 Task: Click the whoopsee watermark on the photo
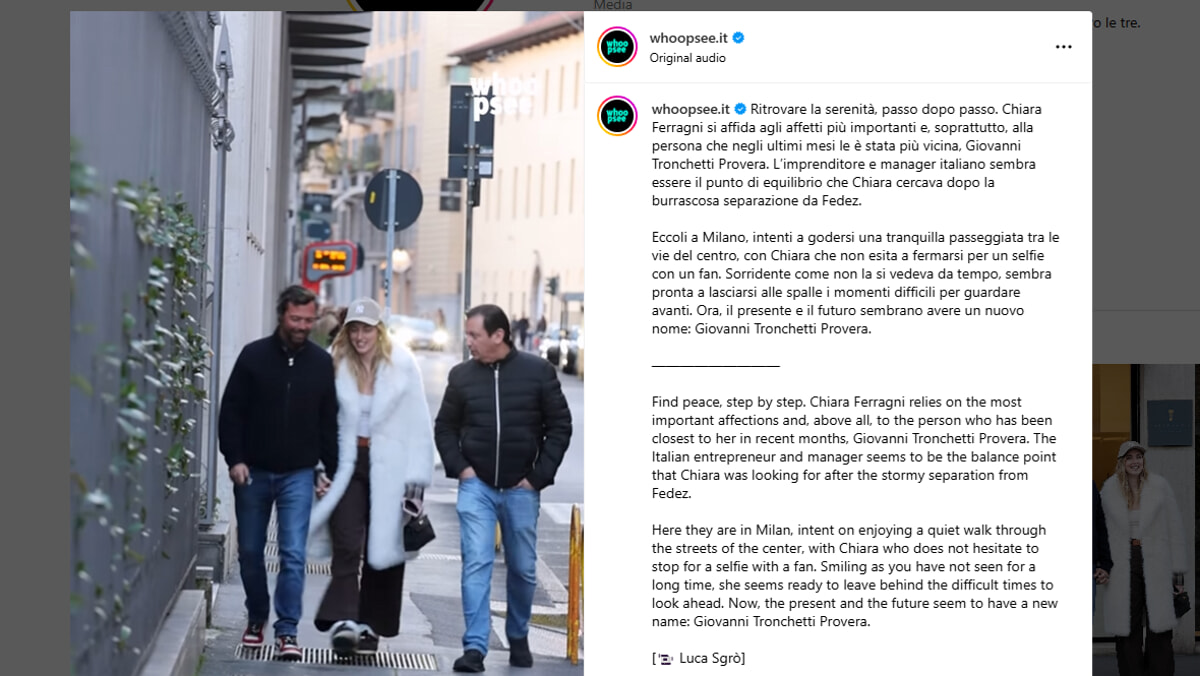(x=502, y=94)
